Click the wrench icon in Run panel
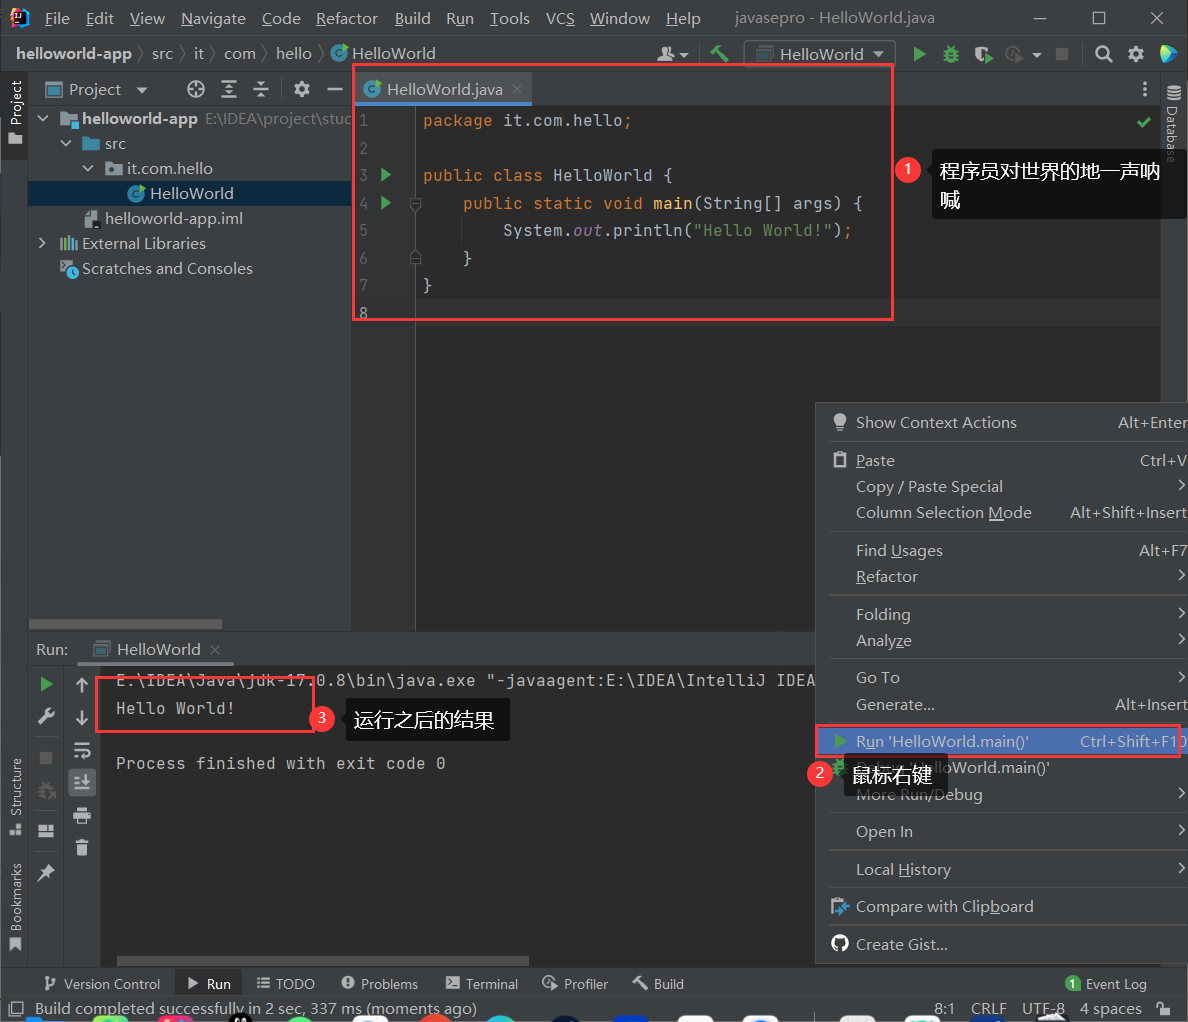1188x1022 pixels. tap(46, 716)
